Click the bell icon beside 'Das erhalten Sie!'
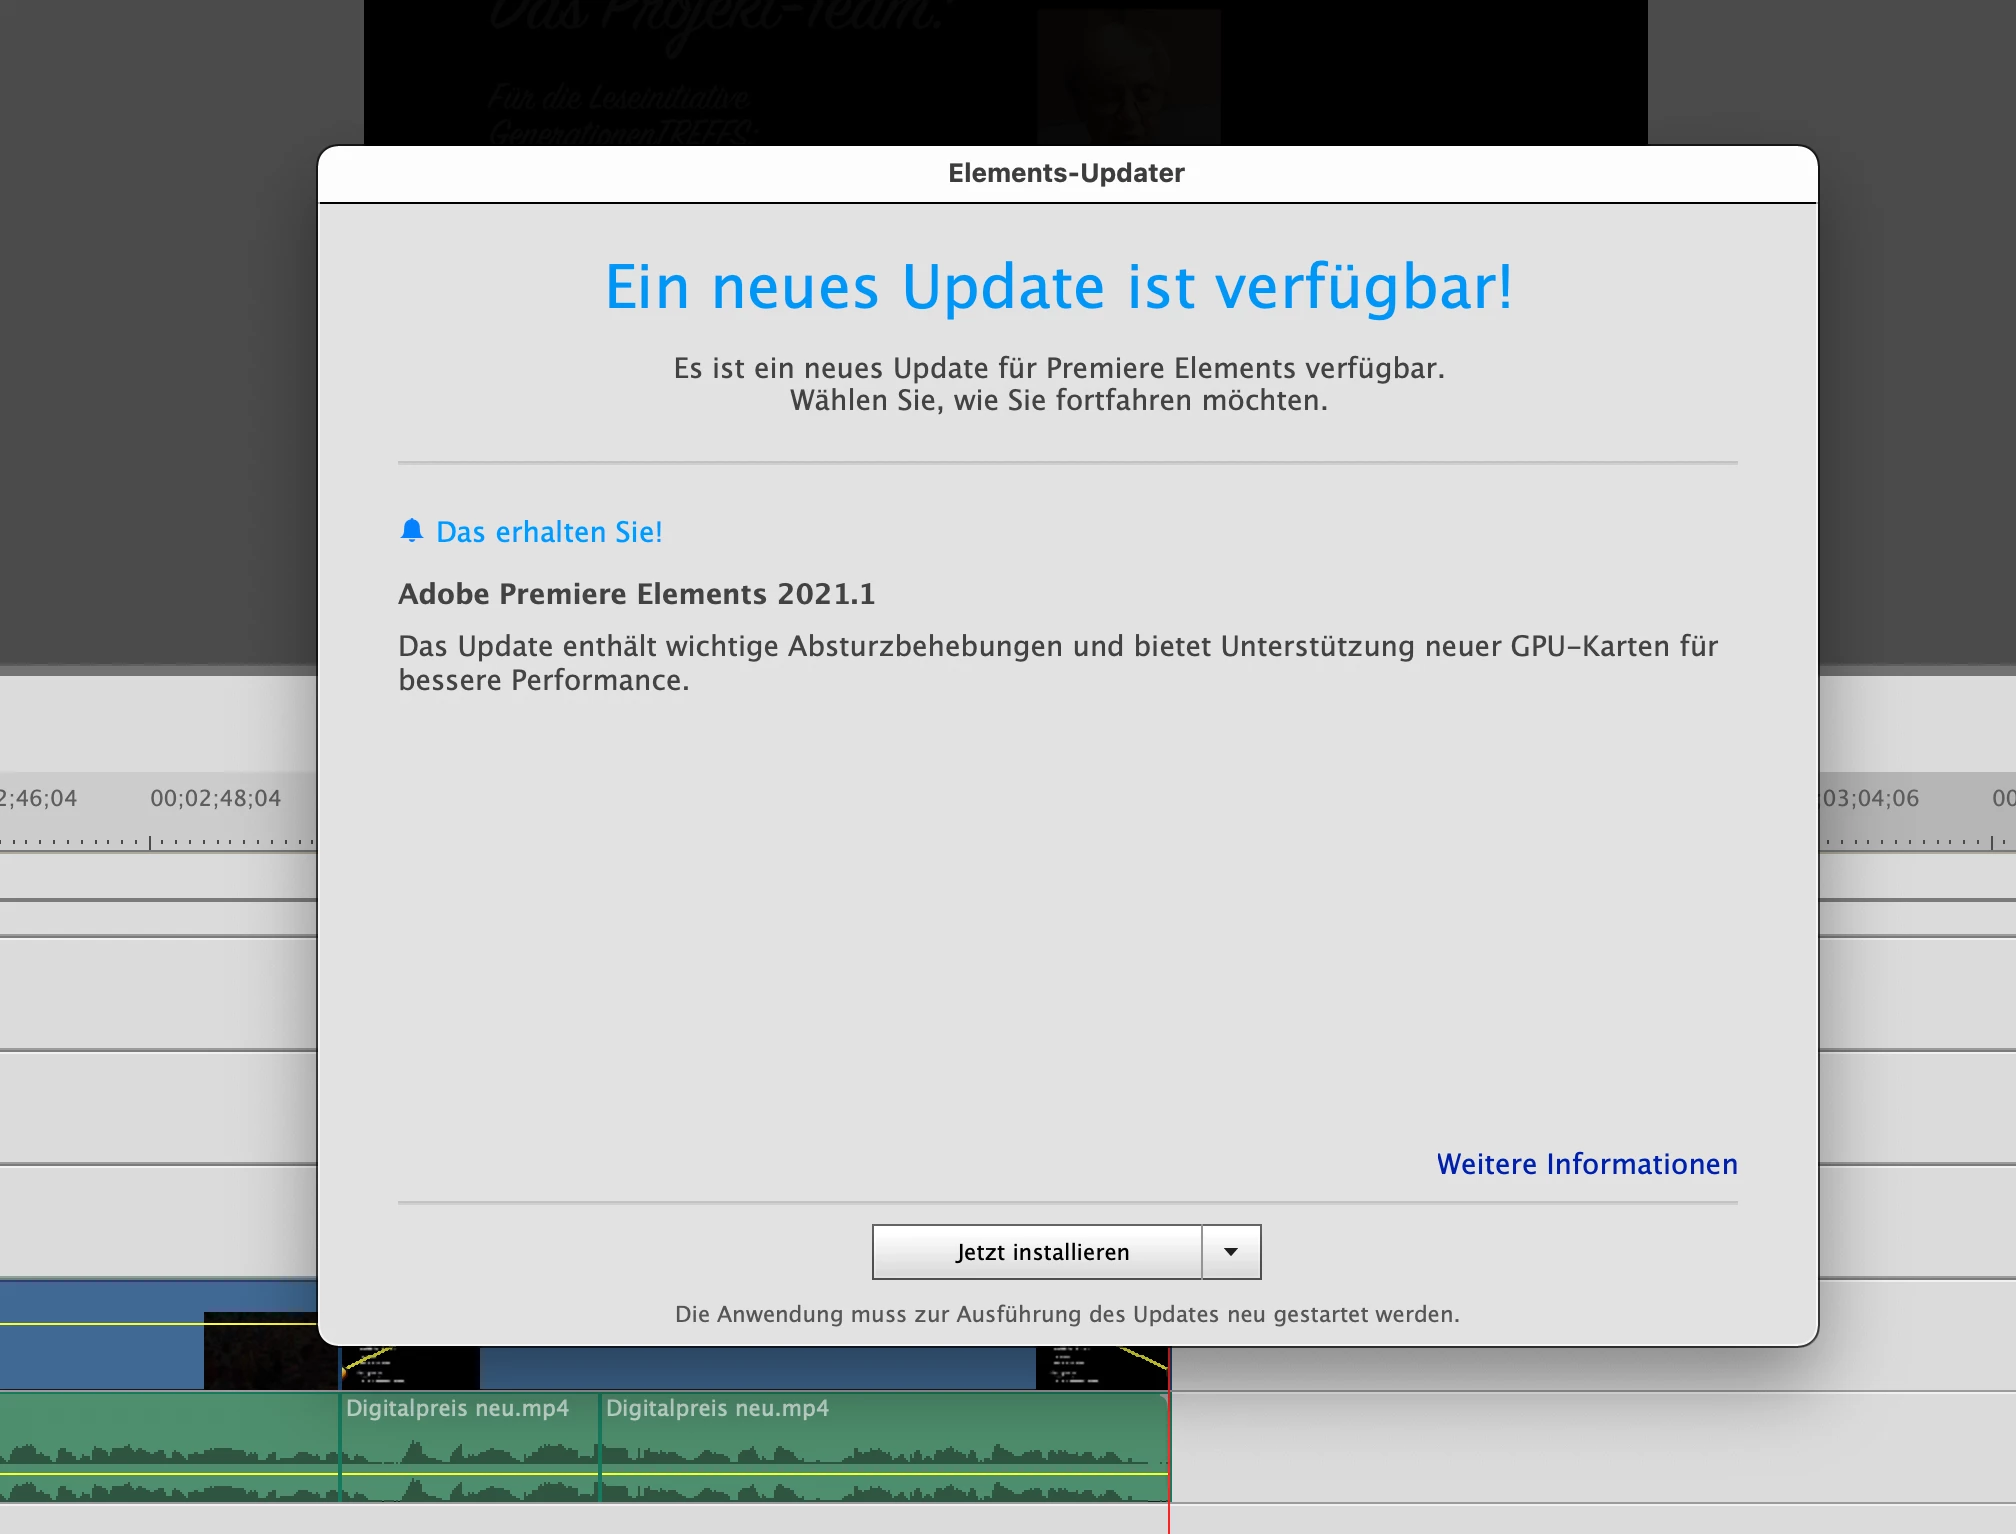The height and width of the screenshot is (1534, 2016). pyautogui.click(x=411, y=530)
